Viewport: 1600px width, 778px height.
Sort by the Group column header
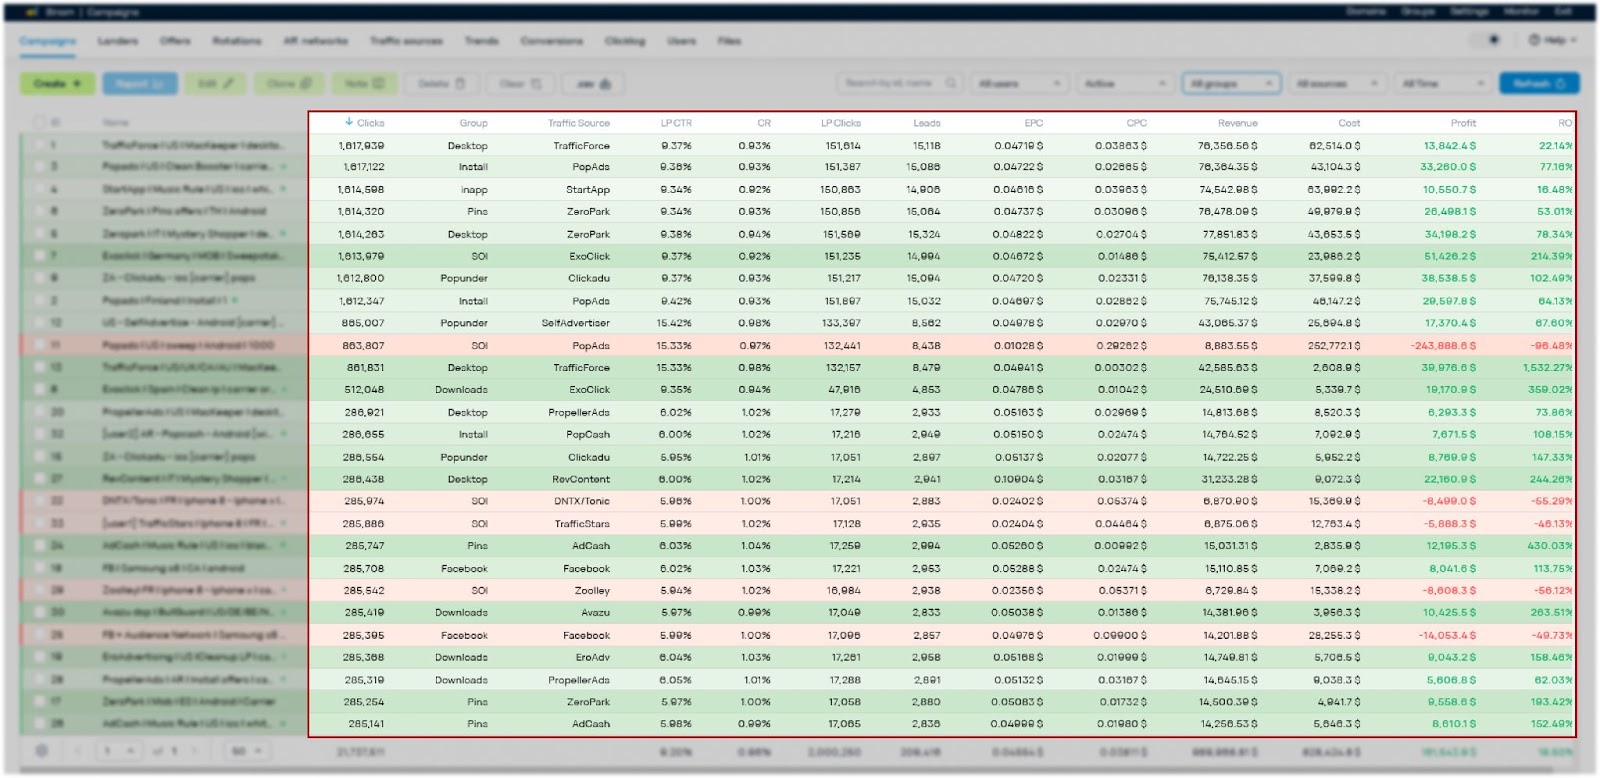coord(473,123)
